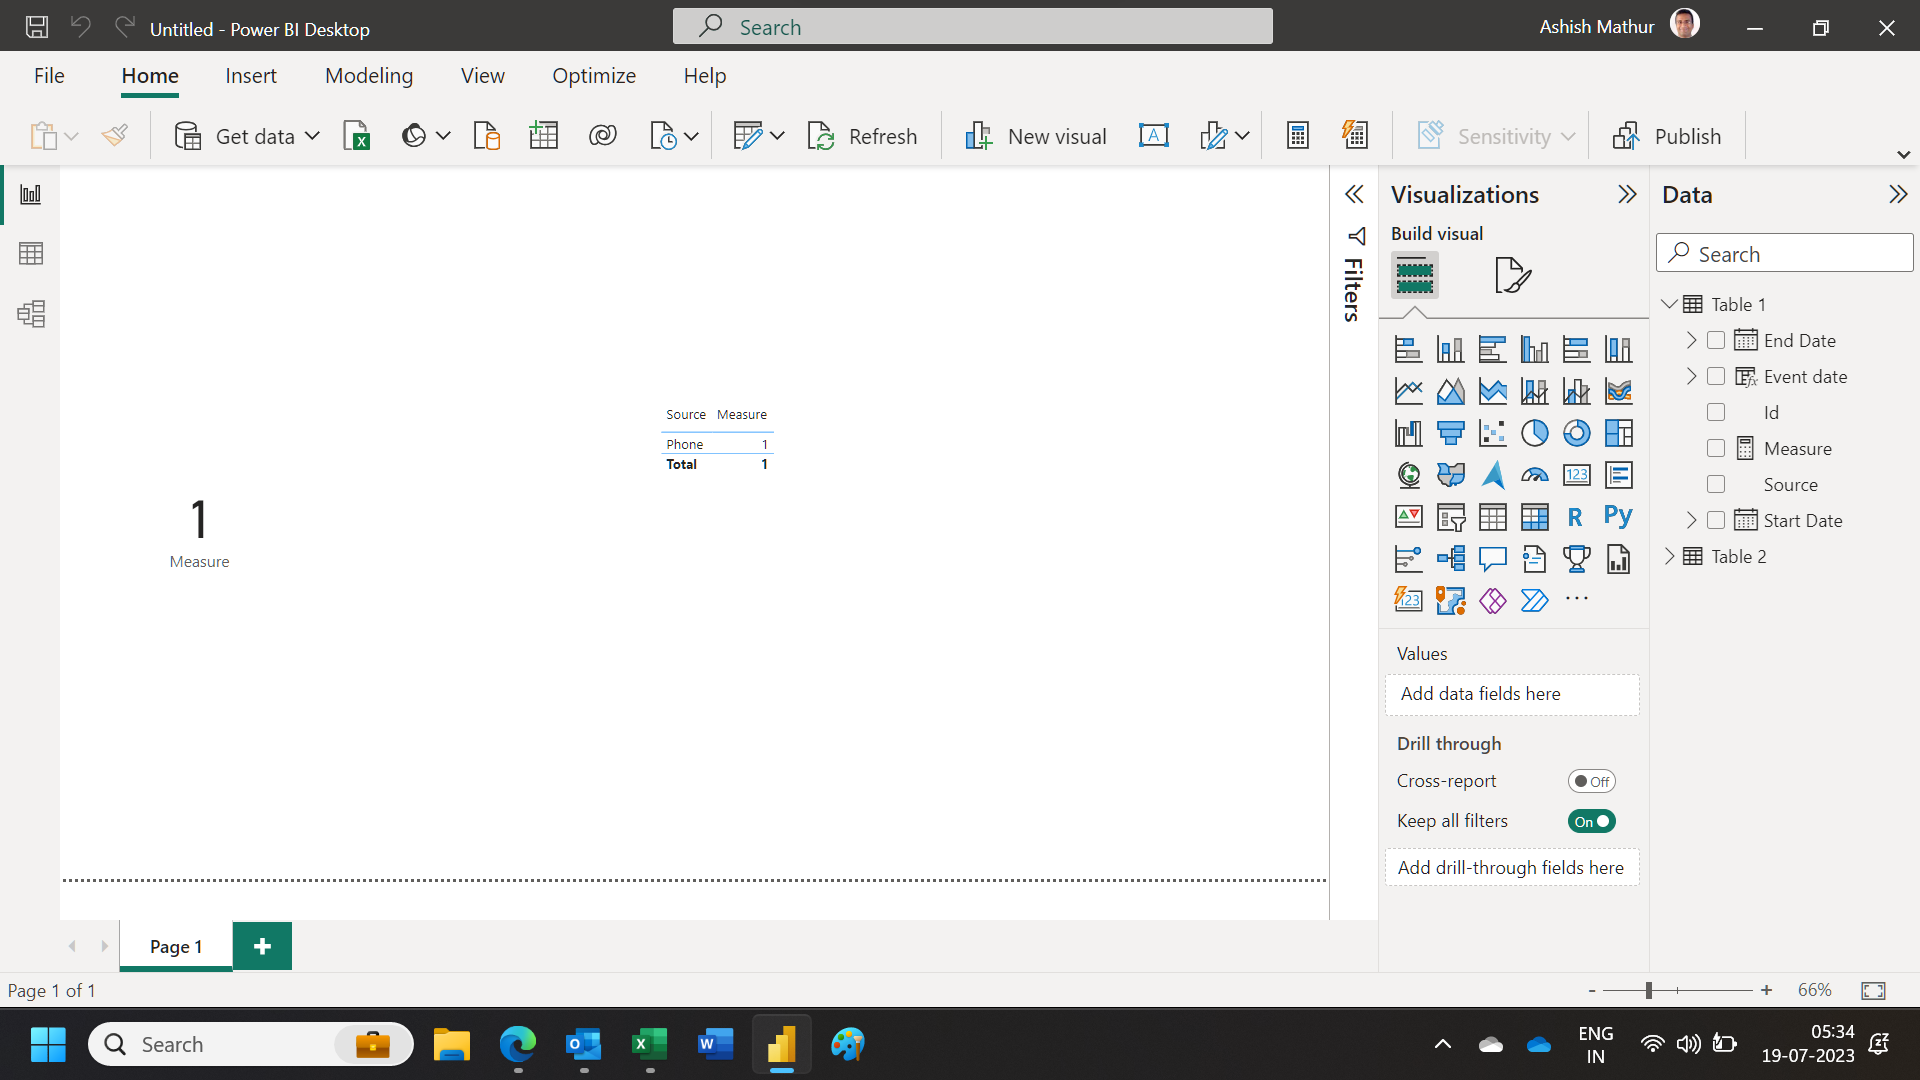Save the report with the floppy icon

37,27
